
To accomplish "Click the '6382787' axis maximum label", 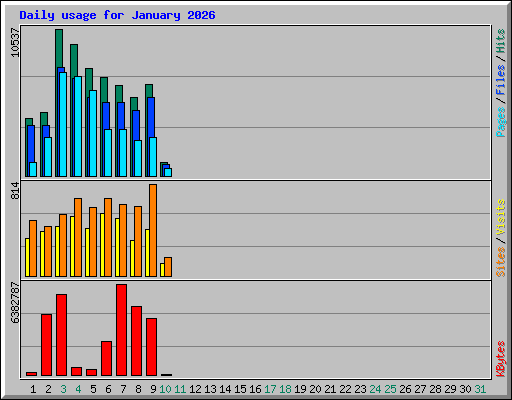I will pyautogui.click(x=15, y=303).
